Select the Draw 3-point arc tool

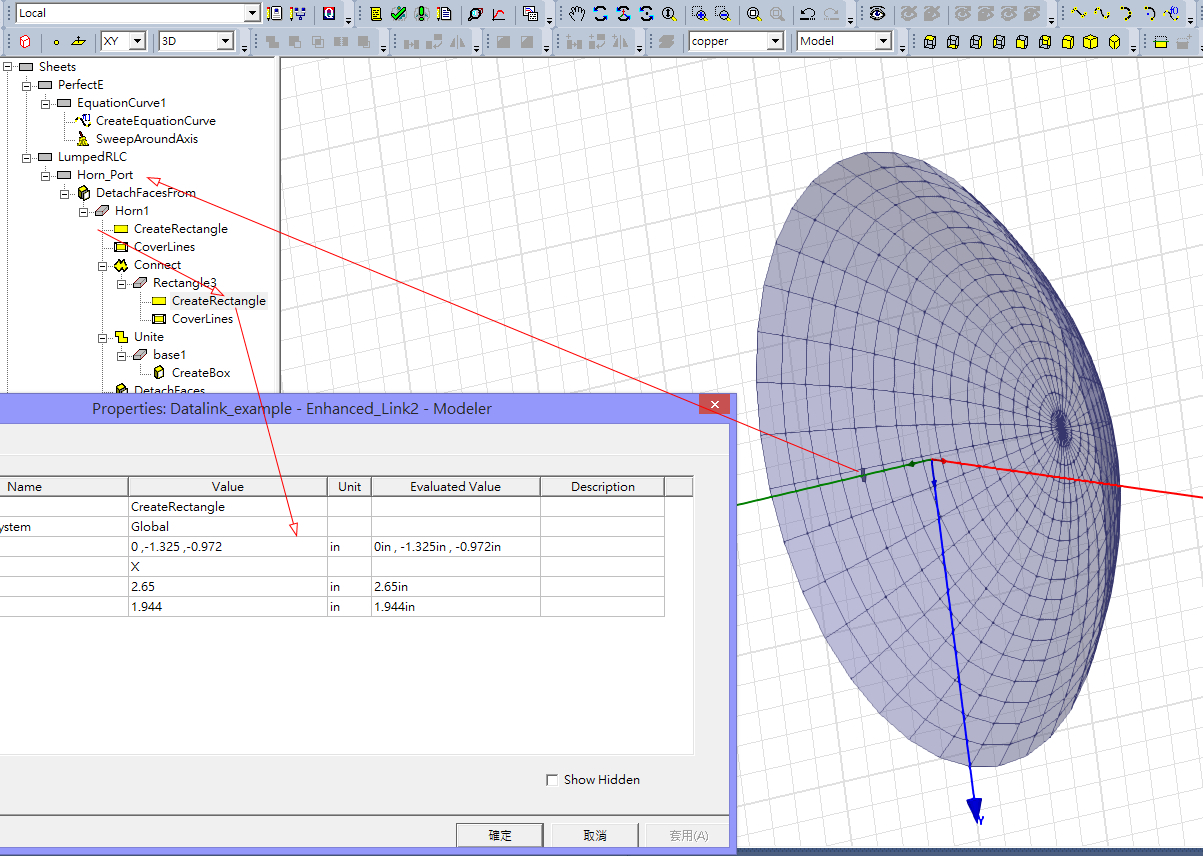1126,13
